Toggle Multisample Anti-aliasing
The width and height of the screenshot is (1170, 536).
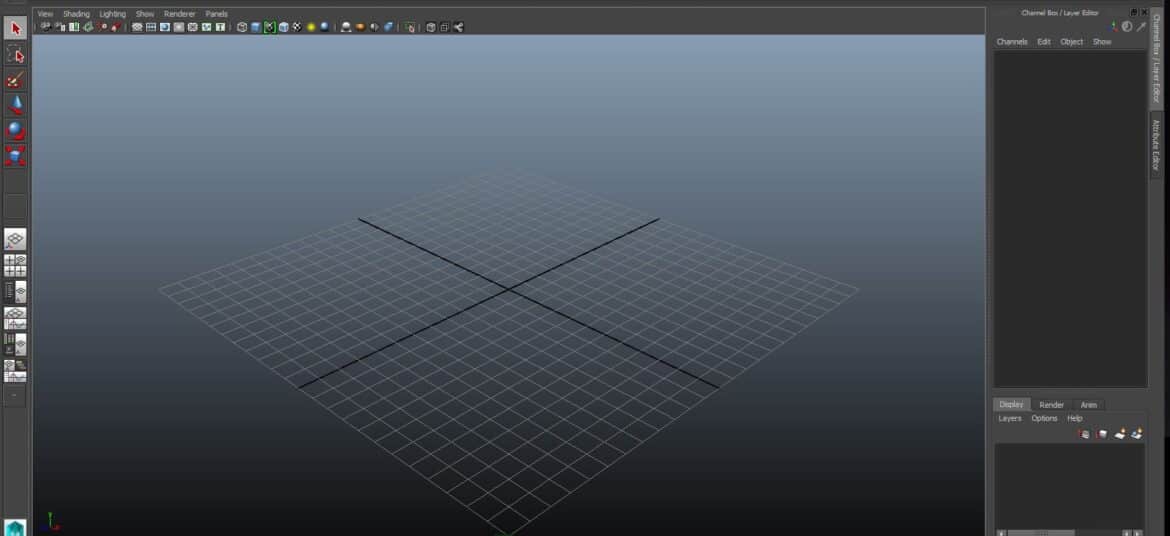pos(375,27)
